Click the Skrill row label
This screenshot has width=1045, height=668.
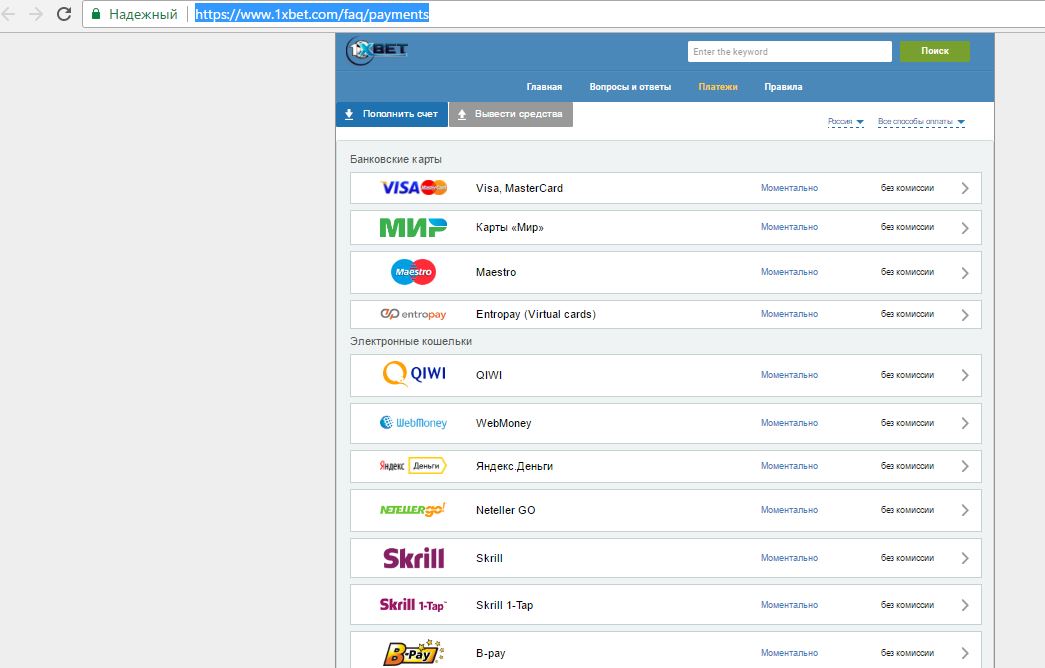(x=489, y=558)
